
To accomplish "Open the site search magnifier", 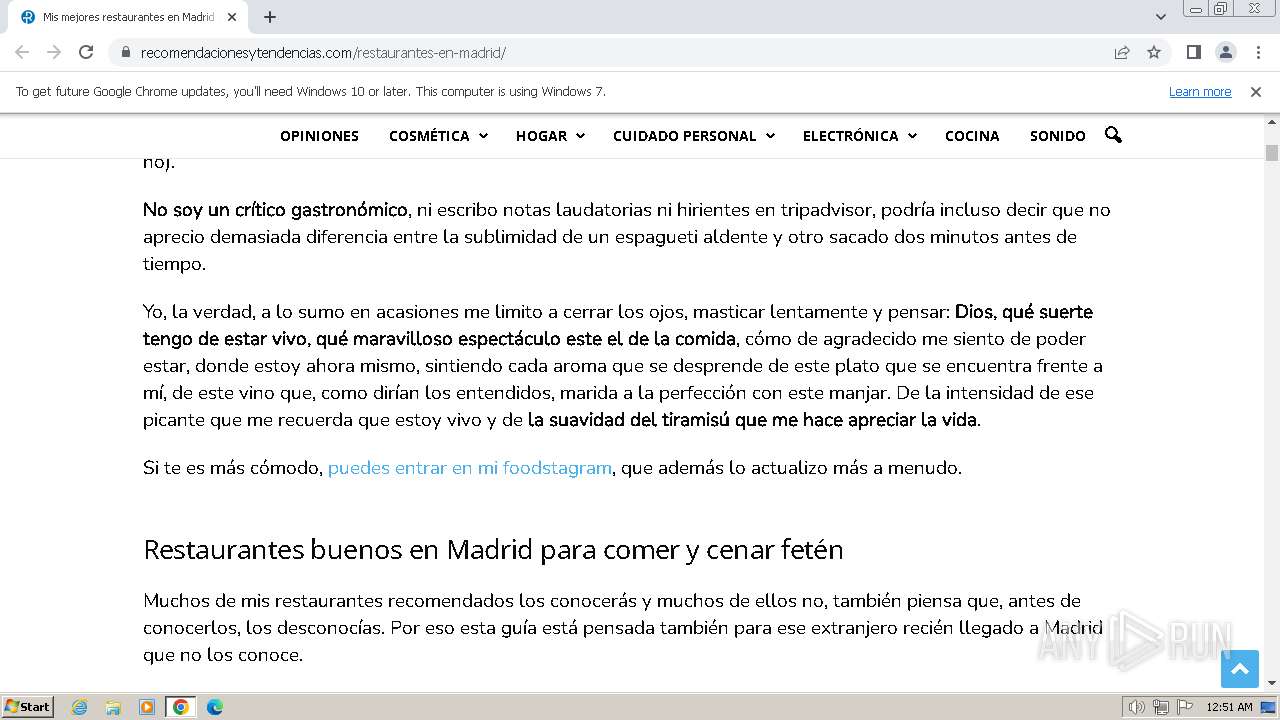I will pyautogui.click(x=1113, y=135).
